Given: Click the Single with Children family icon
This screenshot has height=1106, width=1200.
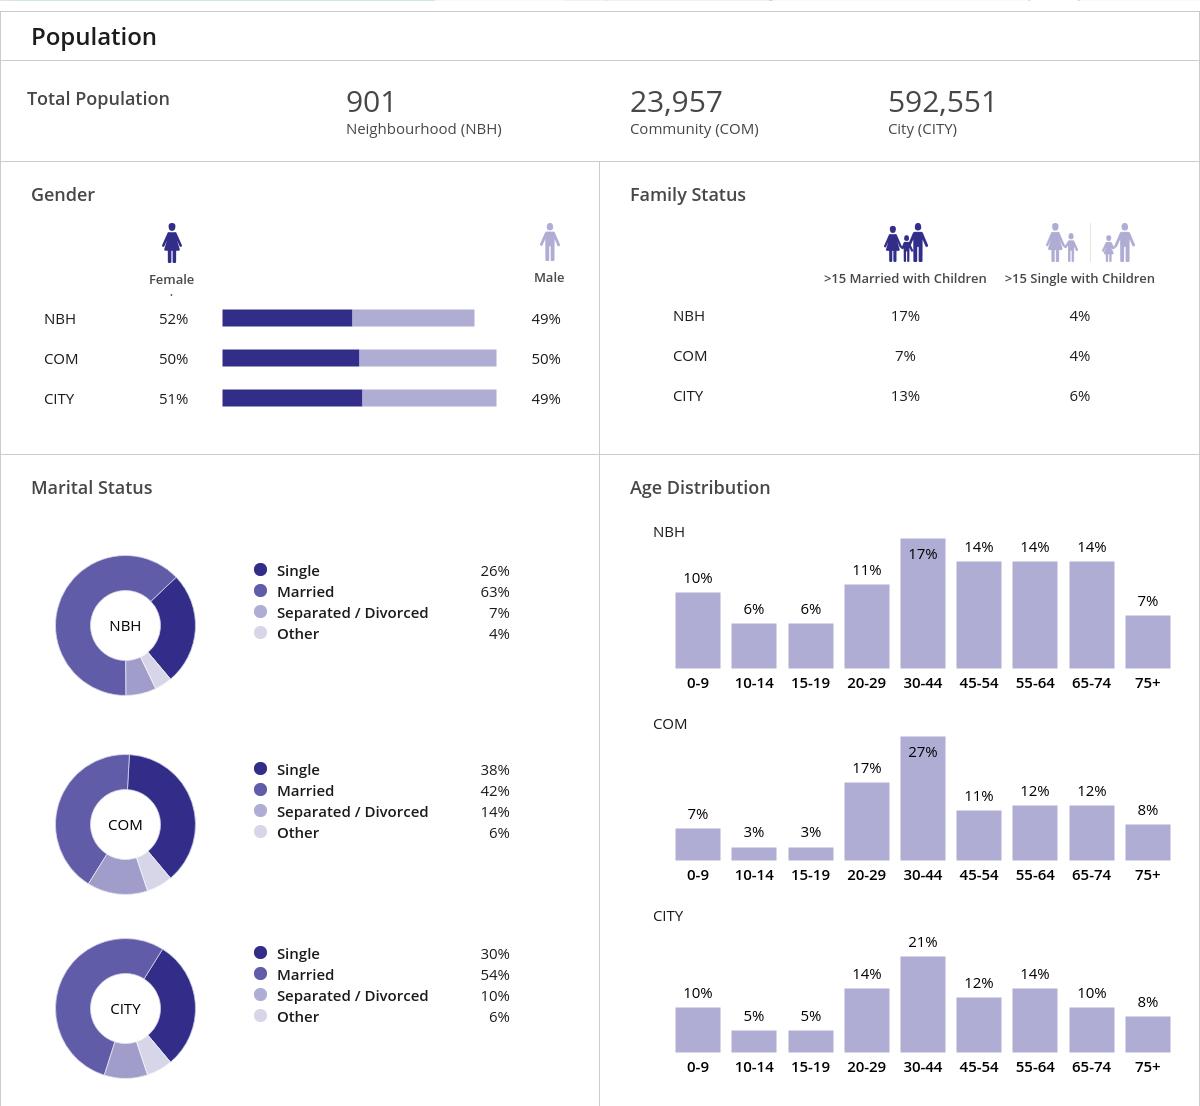Looking at the screenshot, I should point(1090,242).
